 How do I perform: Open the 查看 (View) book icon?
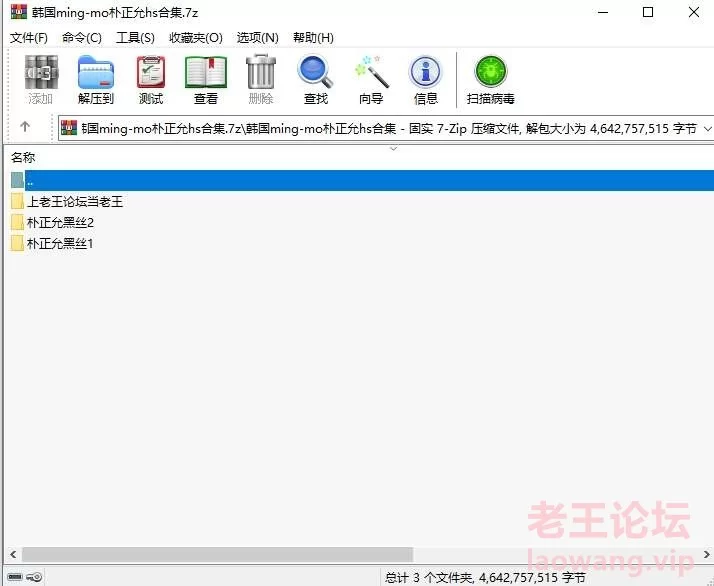(x=206, y=72)
